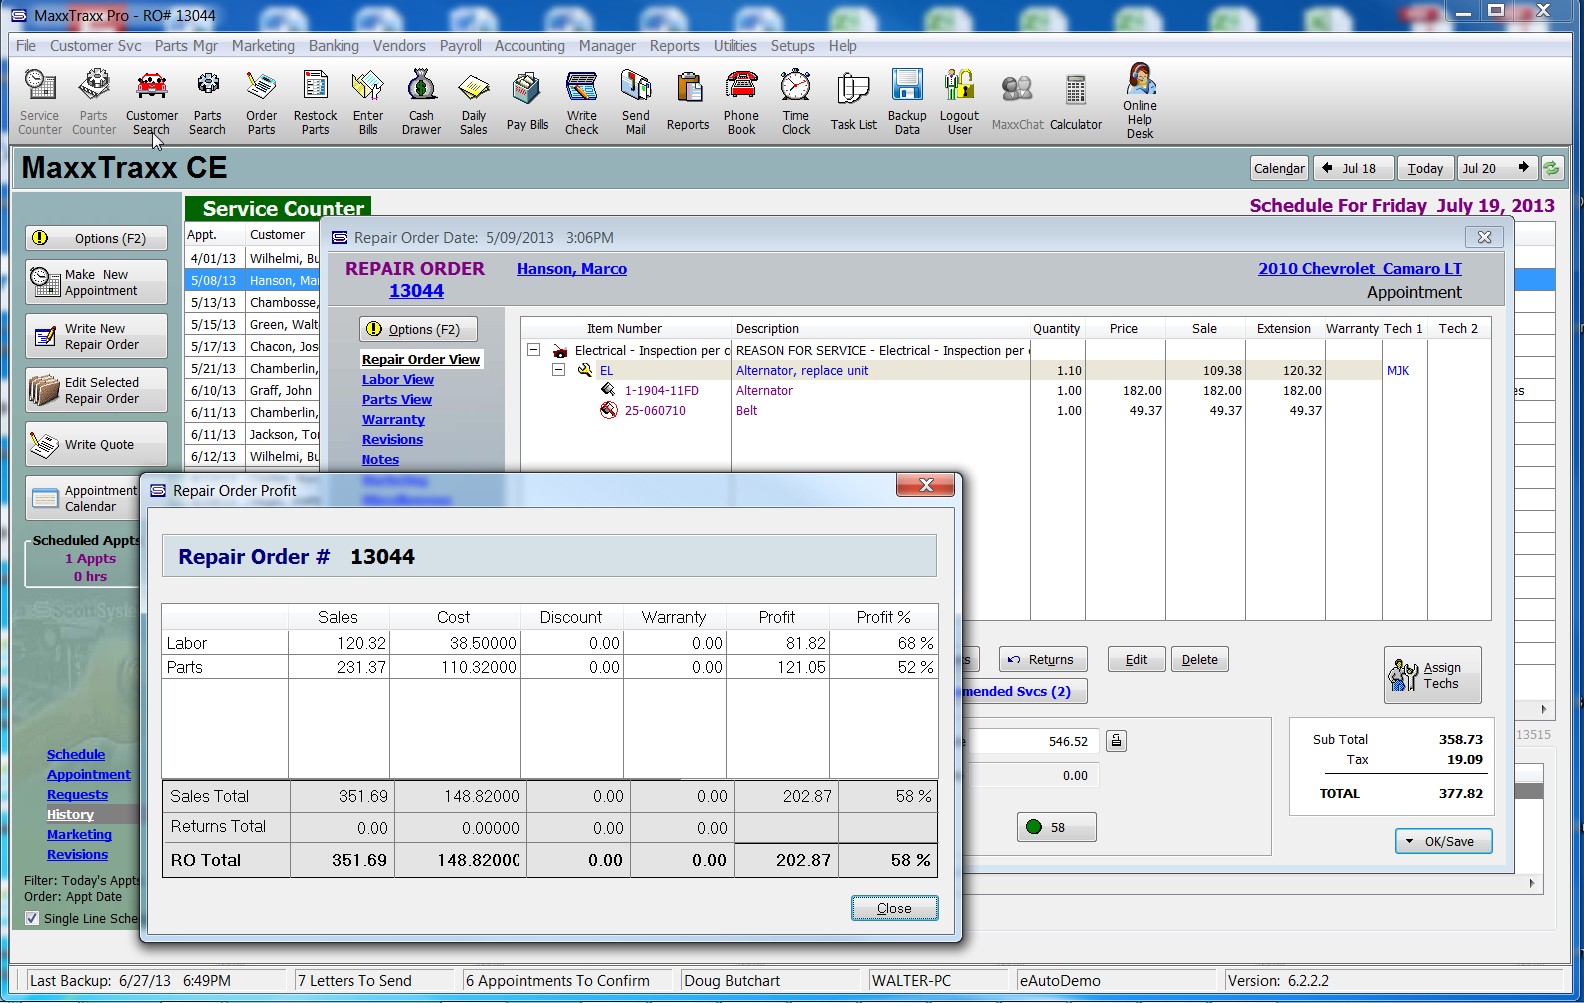The height and width of the screenshot is (1003, 1584).
Task: Open Restock Parts tool
Action: pyautogui.click(x=316, y=101)
